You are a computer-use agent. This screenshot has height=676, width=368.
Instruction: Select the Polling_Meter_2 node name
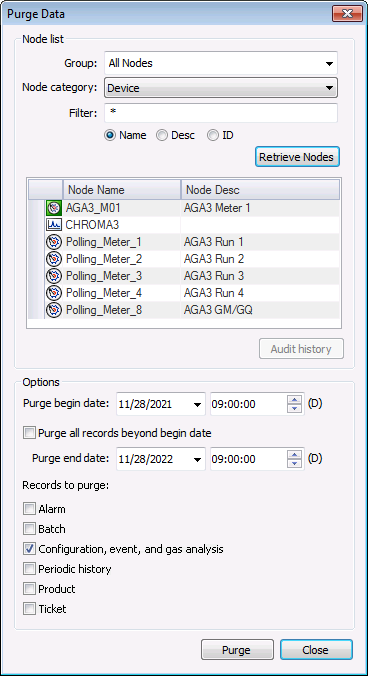[x=103, y=259]
